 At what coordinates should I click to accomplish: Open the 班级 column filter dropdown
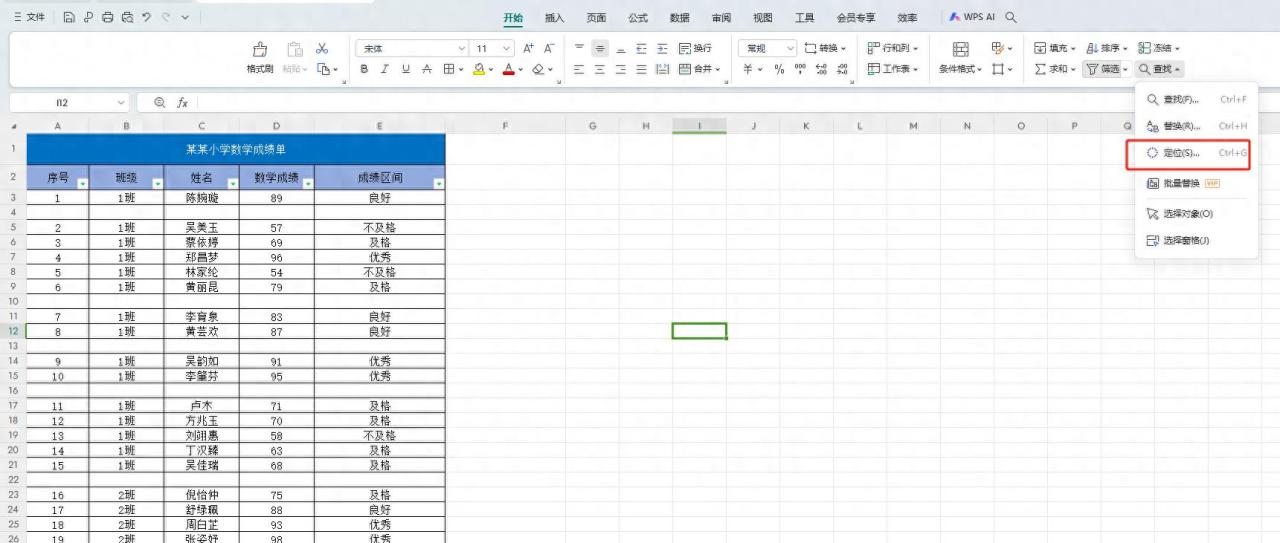click(x=157, y=183)
